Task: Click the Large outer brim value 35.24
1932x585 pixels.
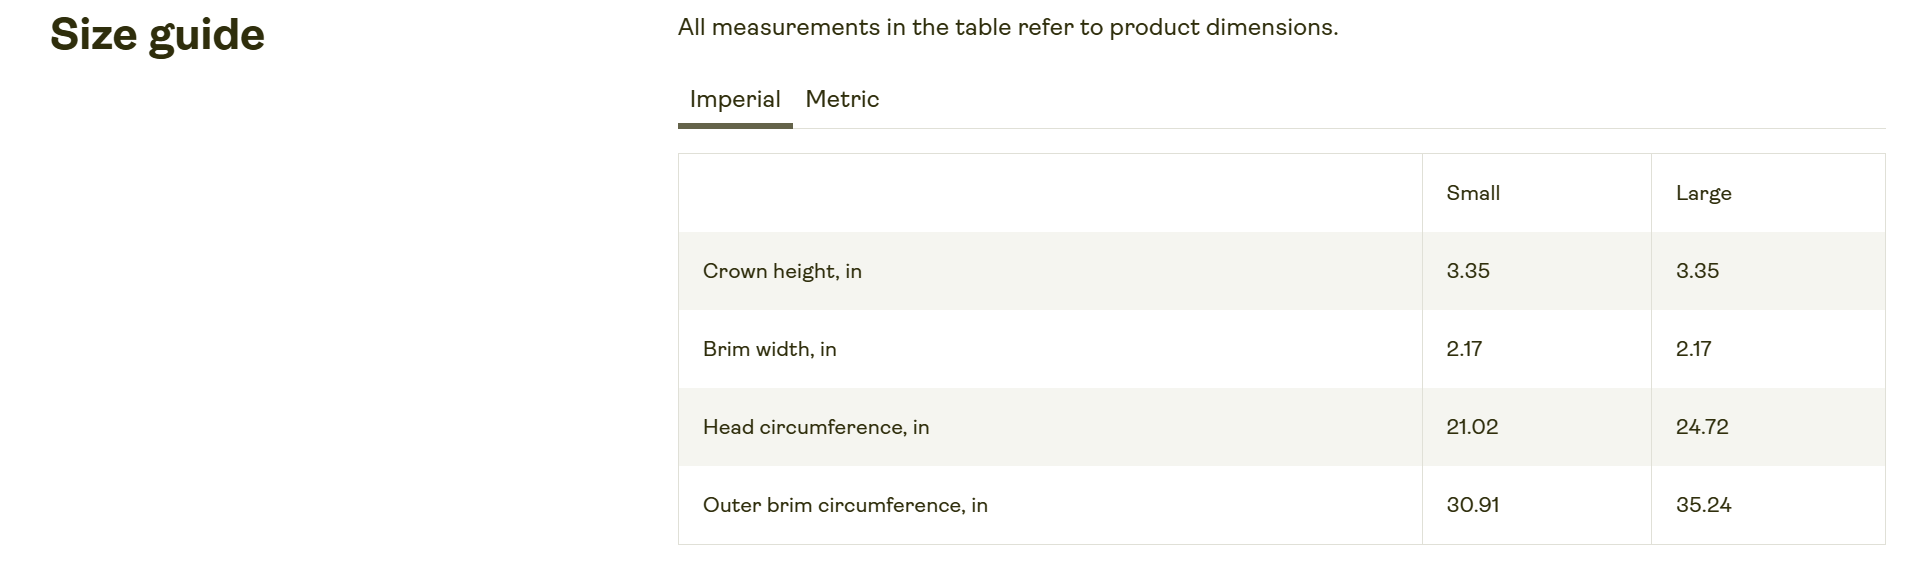Action: click(1703, 505)
